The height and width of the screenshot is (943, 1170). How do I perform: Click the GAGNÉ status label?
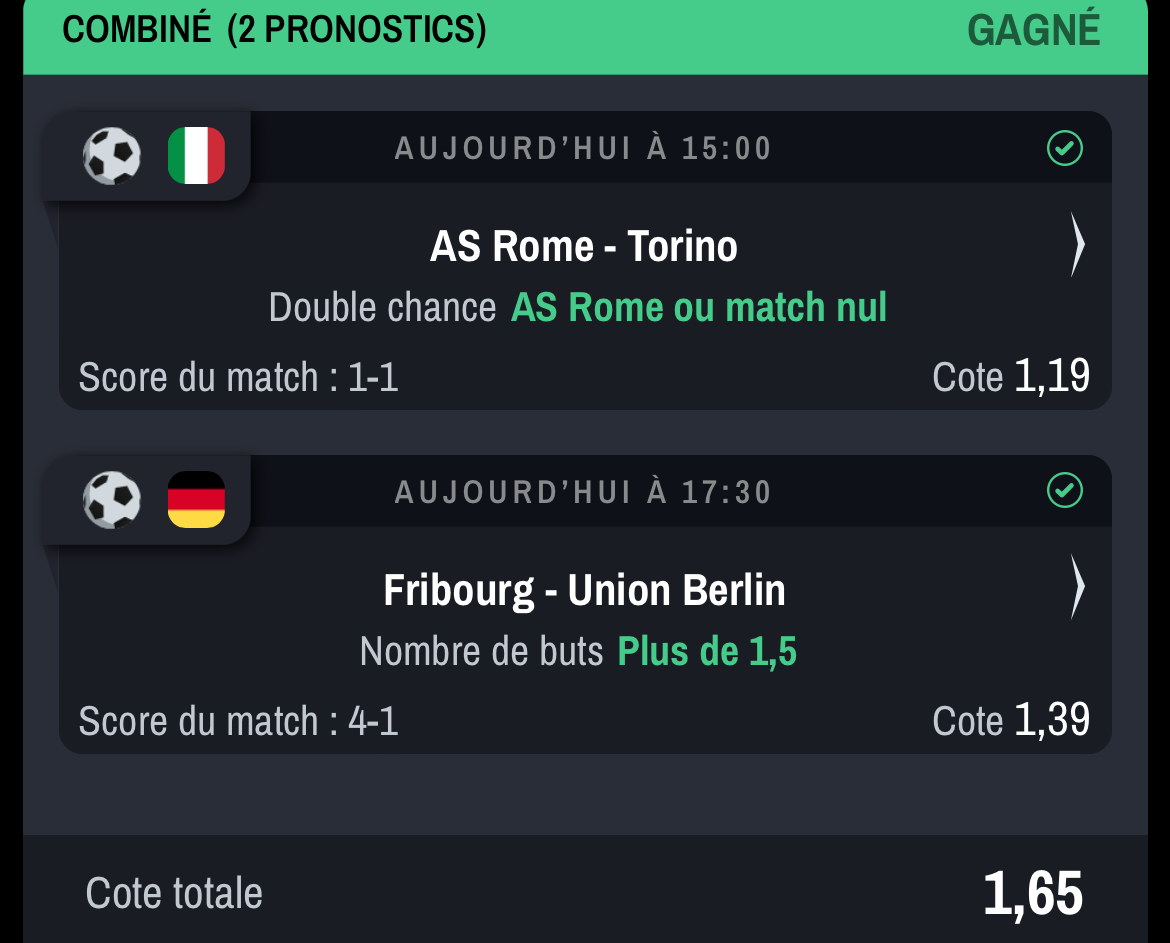click(x=1033, y=30)
